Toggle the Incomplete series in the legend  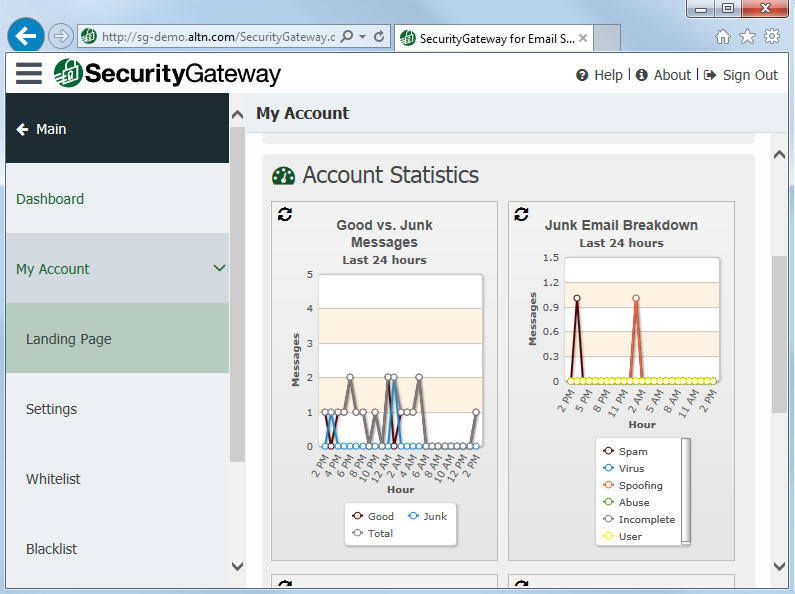pos(639,519)
